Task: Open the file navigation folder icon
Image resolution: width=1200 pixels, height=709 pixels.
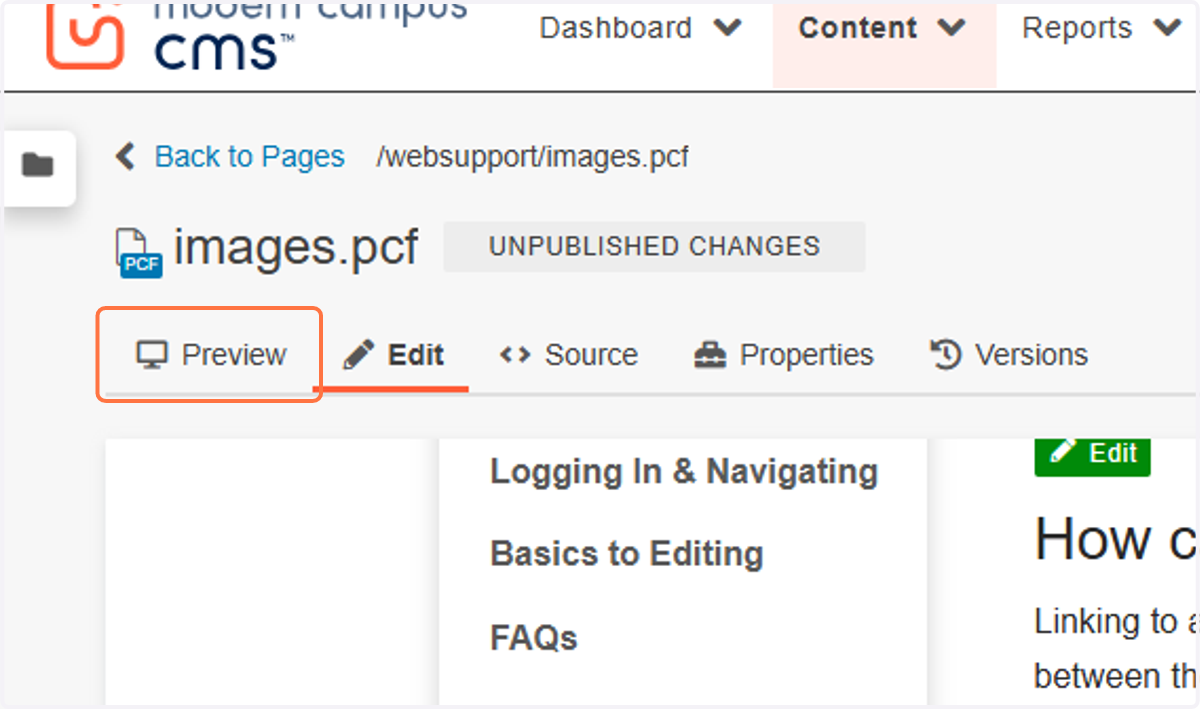Action: [39, 166]
